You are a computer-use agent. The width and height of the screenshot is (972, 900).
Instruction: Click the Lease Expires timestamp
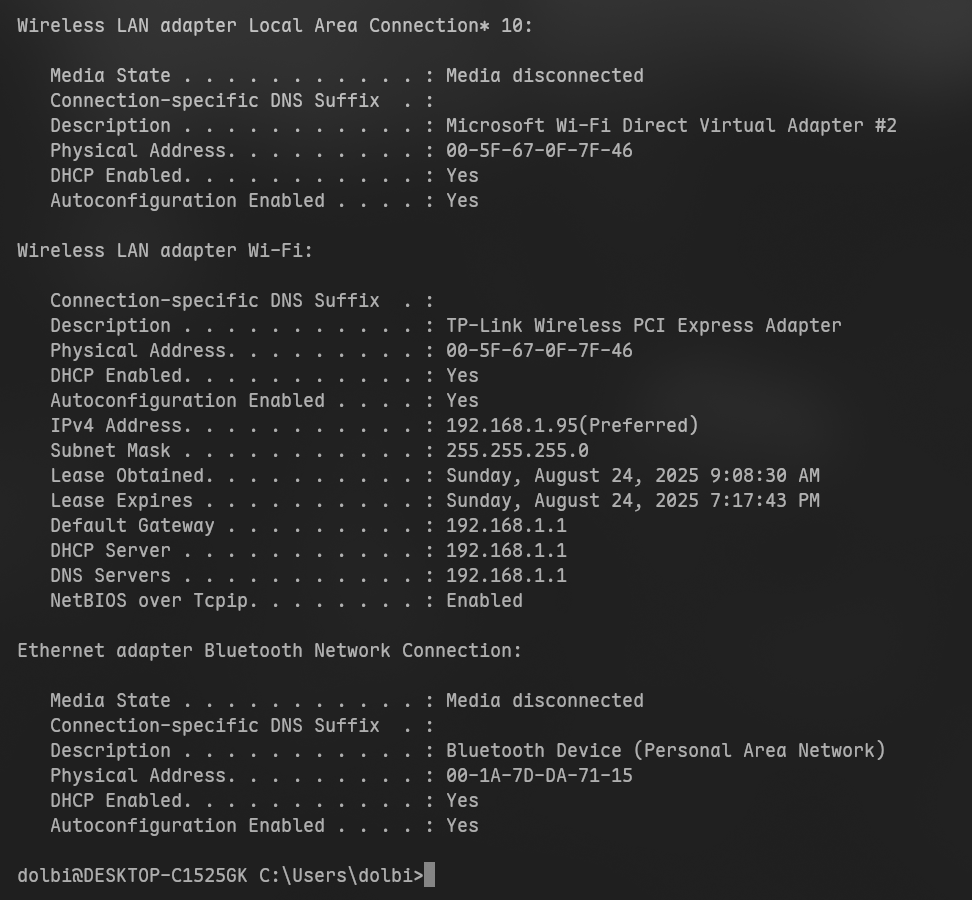[x=632, y=501]
